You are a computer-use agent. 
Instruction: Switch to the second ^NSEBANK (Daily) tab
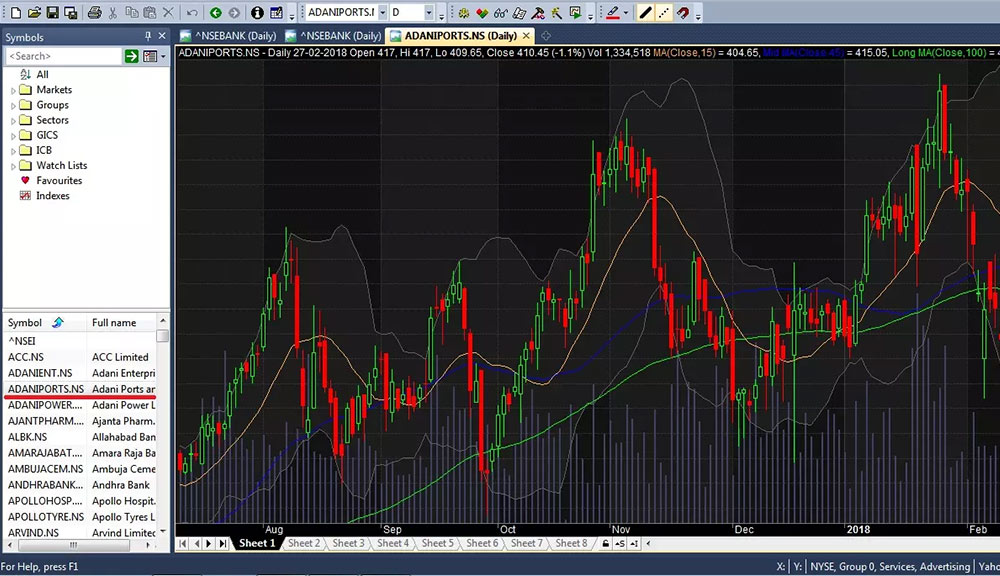pos(334,36)
